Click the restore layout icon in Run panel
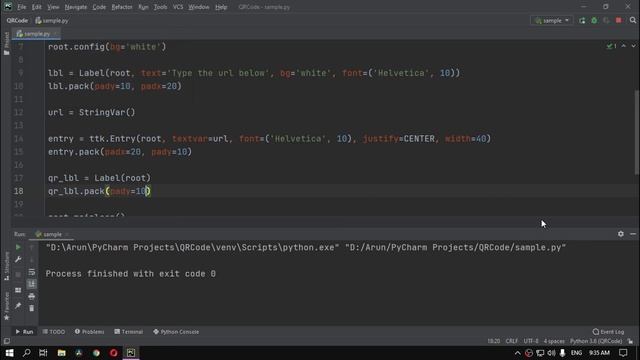Image resolution: width=640 pixels, height=360 pixels. [x=18, y=290]
